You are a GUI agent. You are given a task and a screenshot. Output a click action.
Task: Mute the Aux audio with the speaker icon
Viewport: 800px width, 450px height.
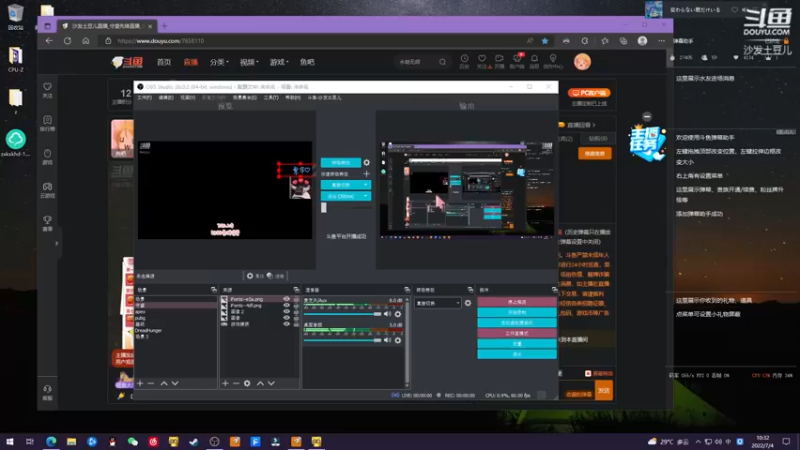tap(387, 314)
